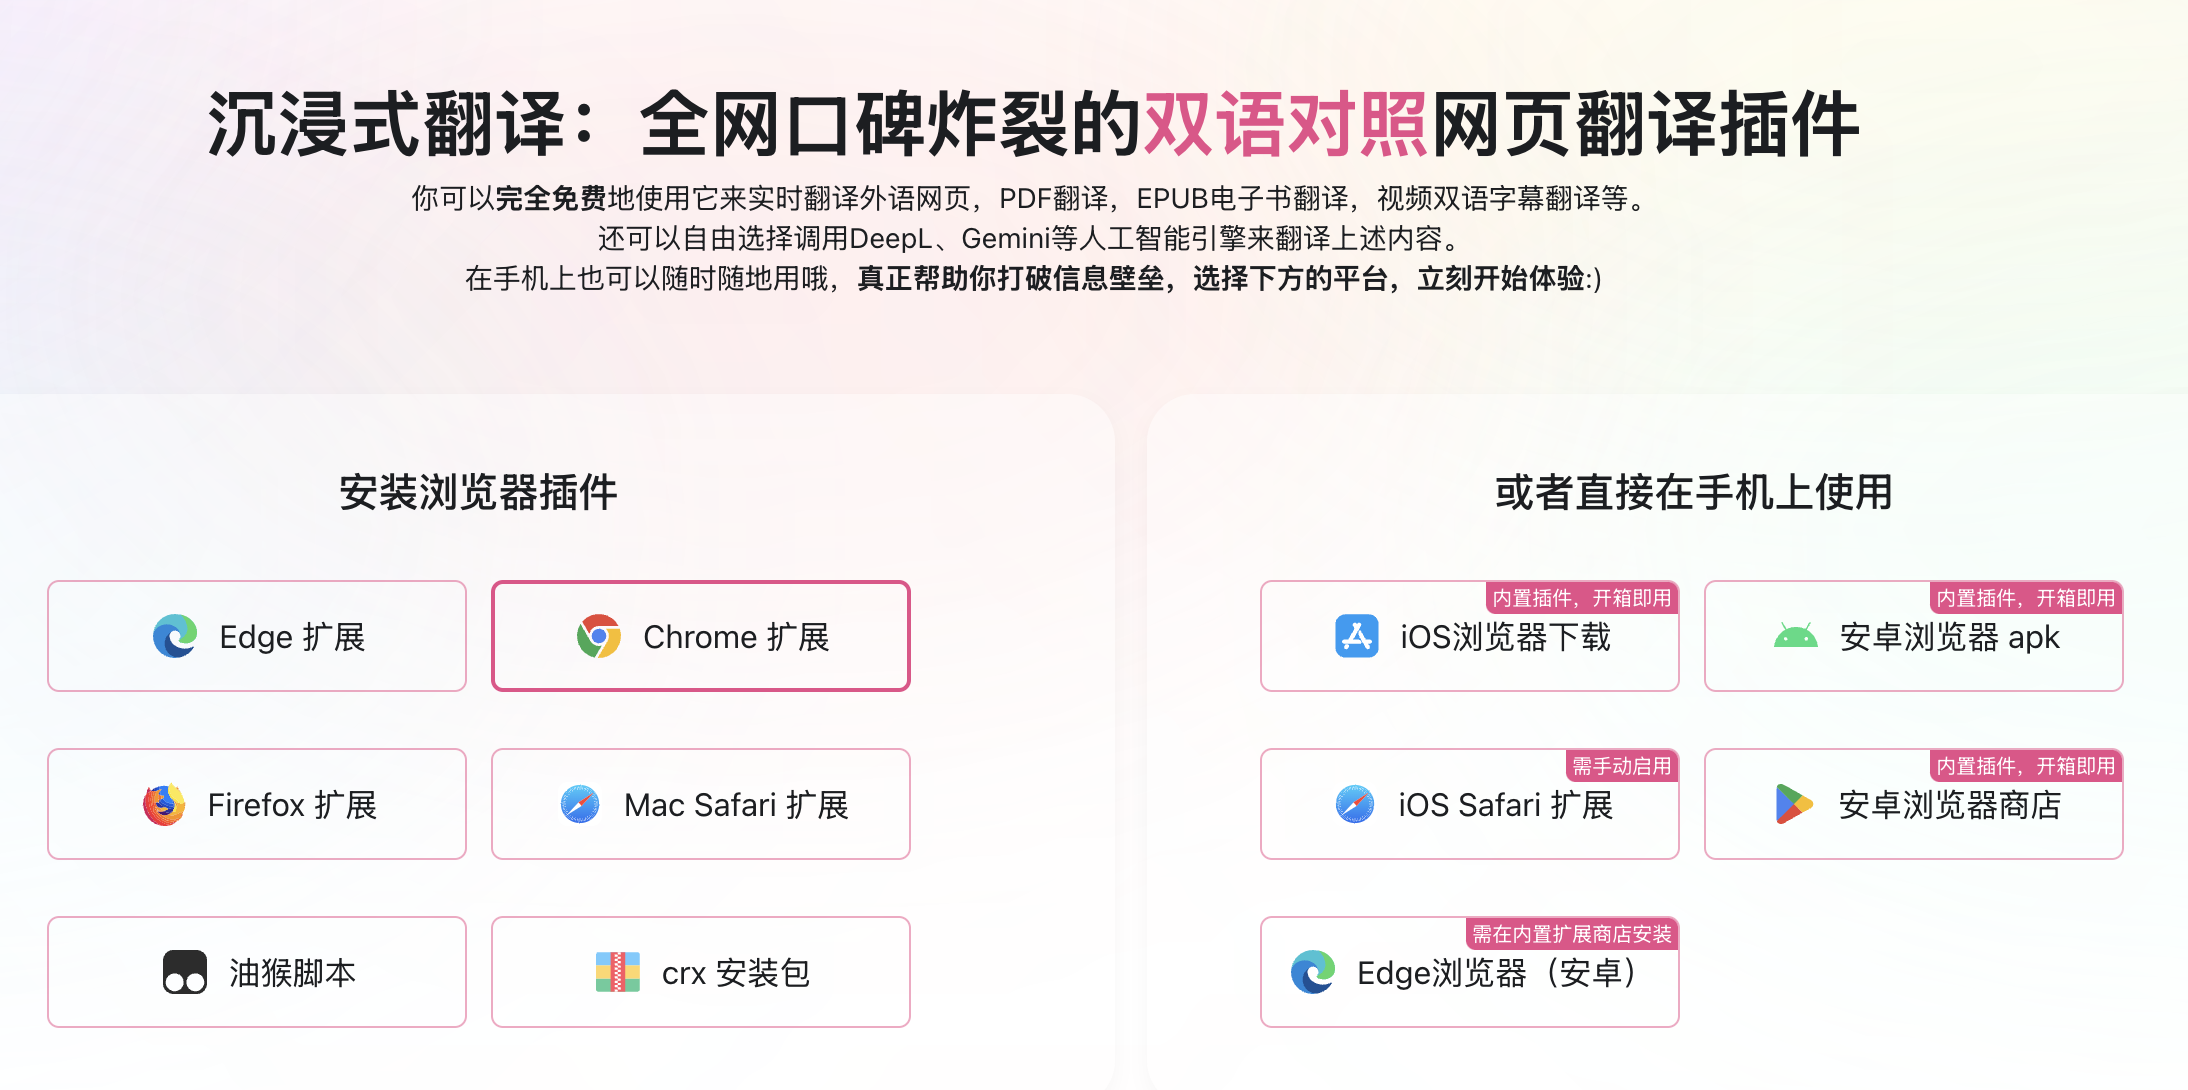Open the Chrome 扩展 installation option
The width and height of the screenshot is (2188, 1090).
click(x=700, y=635)
